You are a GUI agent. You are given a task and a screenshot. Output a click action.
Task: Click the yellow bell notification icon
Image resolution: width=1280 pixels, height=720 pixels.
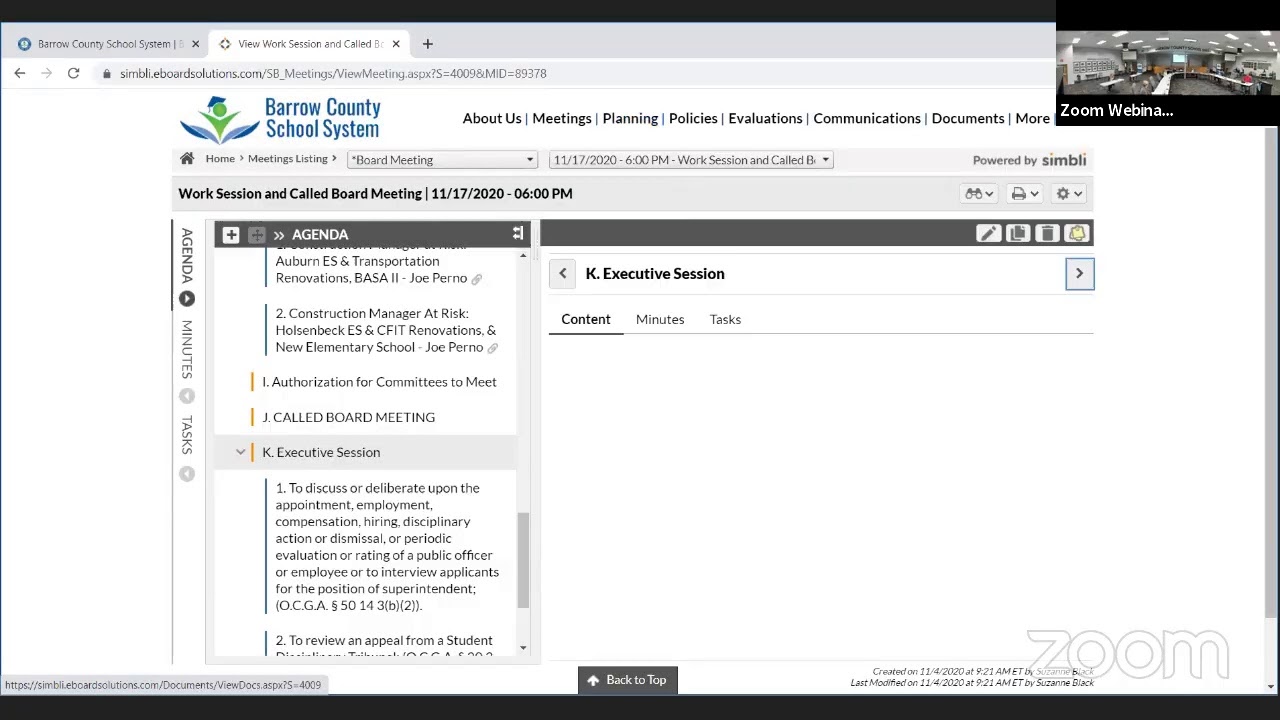pos(1077,233)
